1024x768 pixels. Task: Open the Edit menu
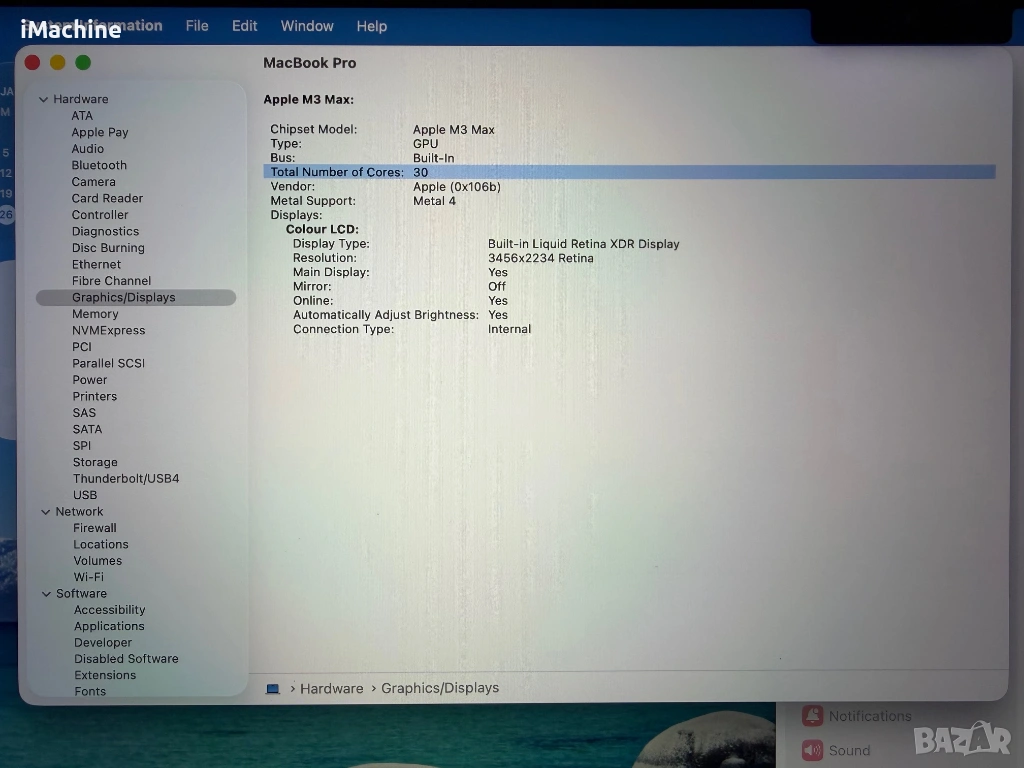click(245, 26)
